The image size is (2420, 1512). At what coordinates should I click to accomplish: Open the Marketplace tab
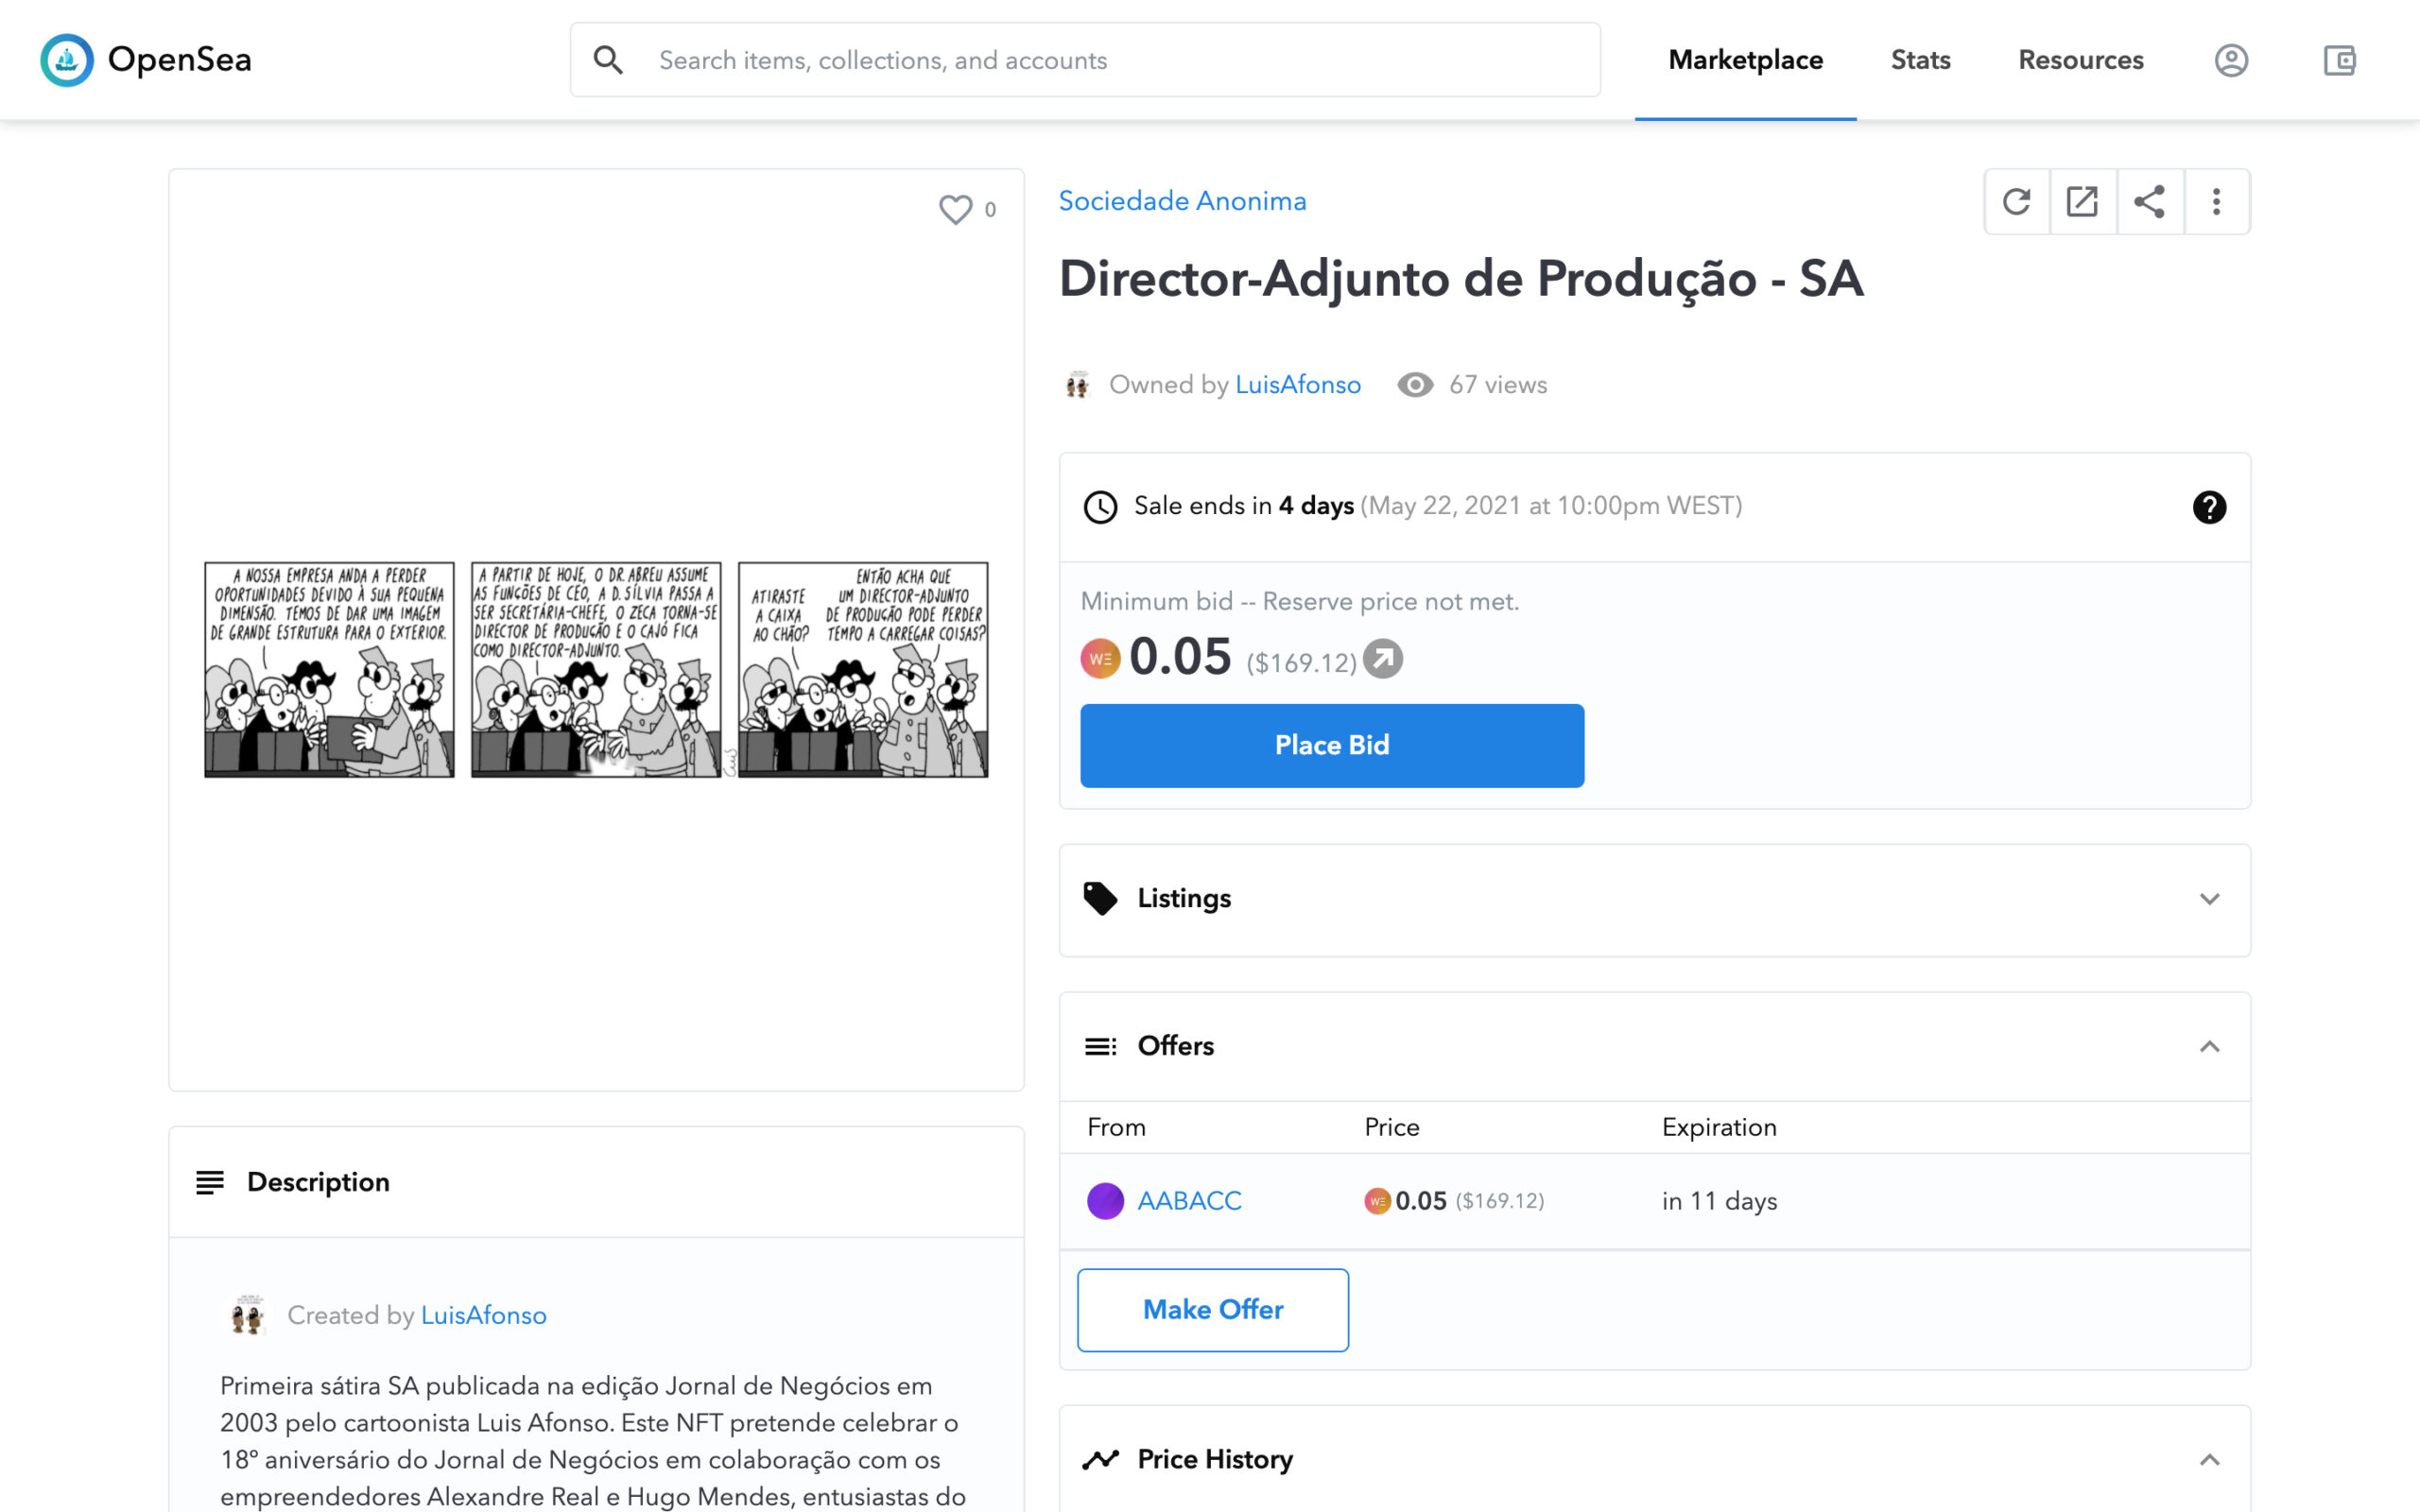[x=1745, y=60]
